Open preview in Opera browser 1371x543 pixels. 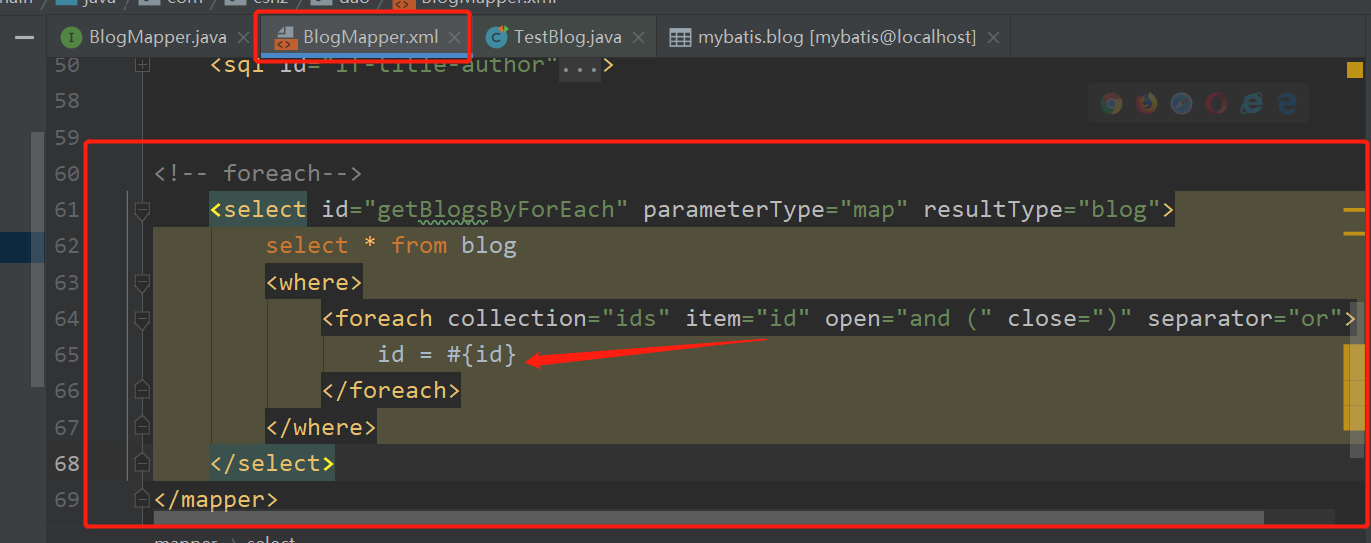click(1216, 103)
